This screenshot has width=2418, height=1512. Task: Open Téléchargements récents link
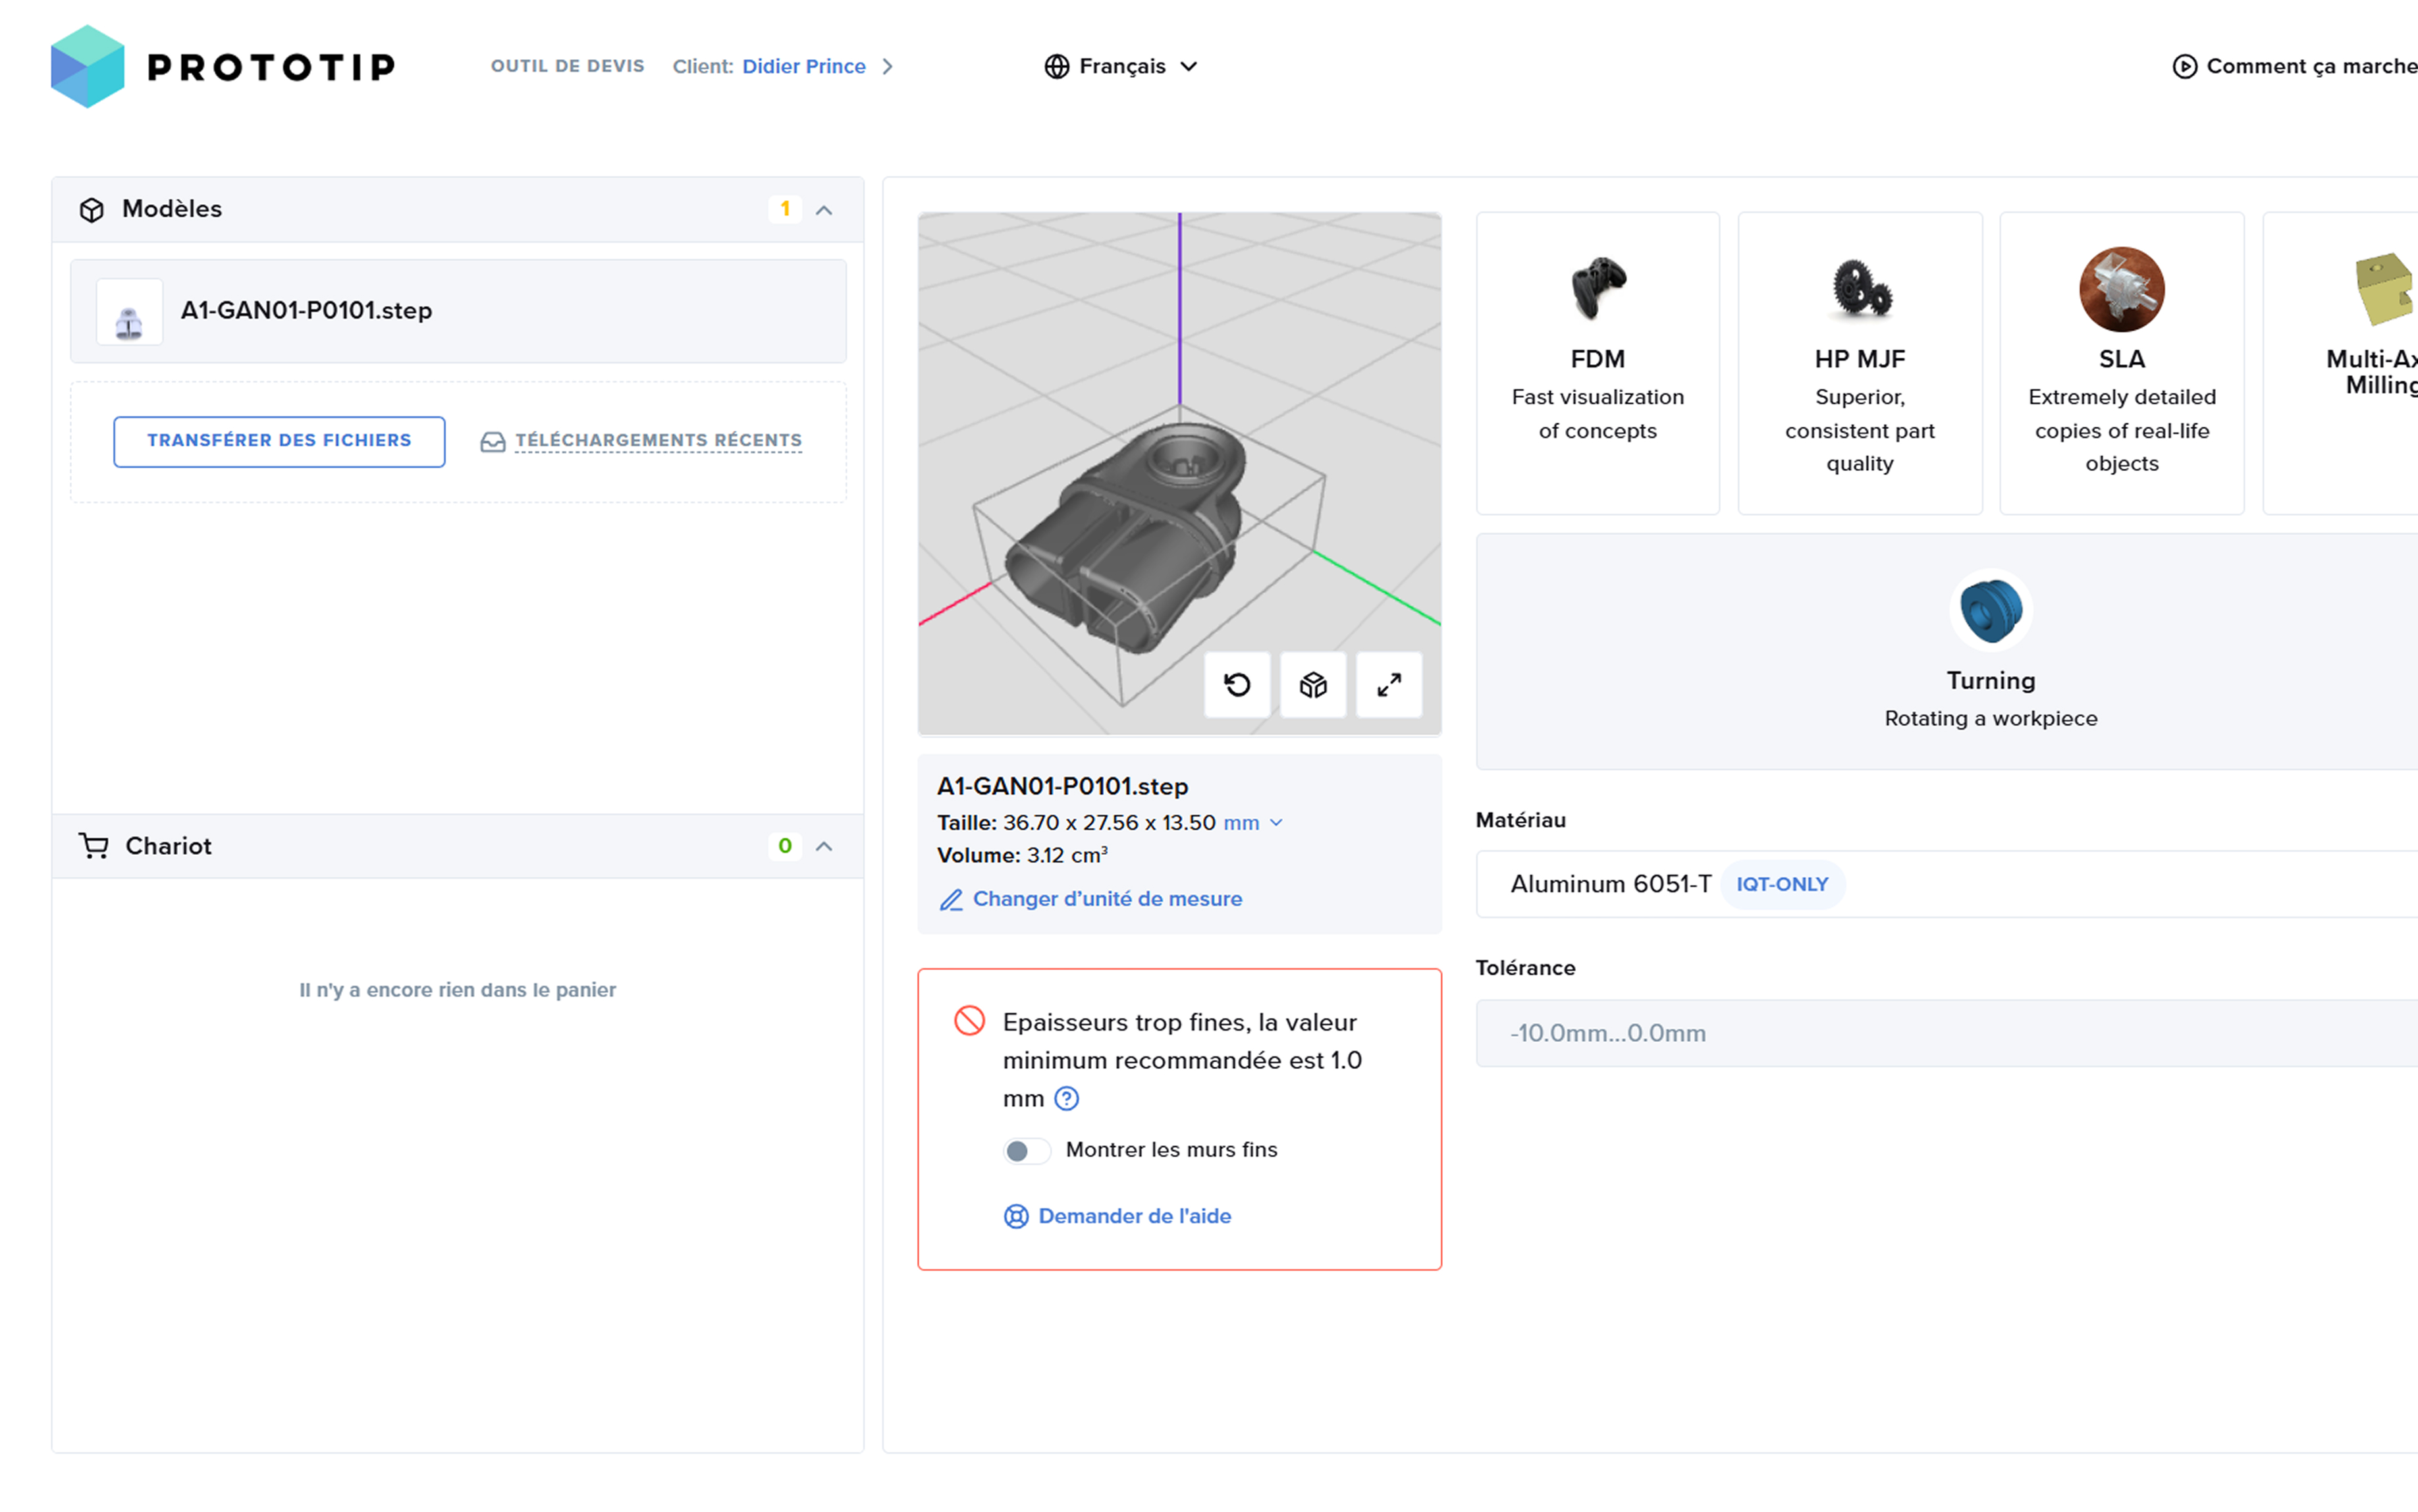(657, 441)
